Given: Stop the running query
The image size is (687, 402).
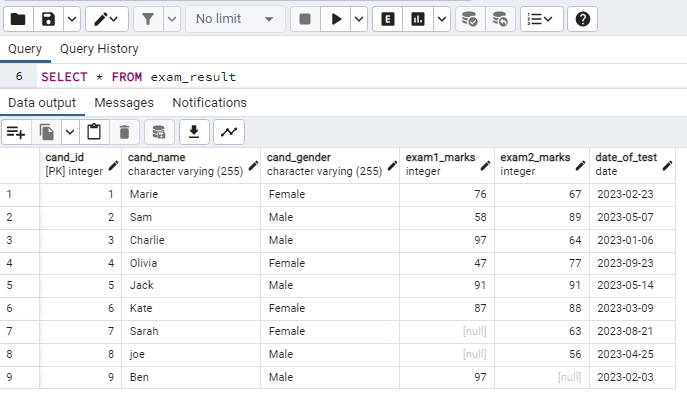Looking at the screenshot, I should coord(305,19).
